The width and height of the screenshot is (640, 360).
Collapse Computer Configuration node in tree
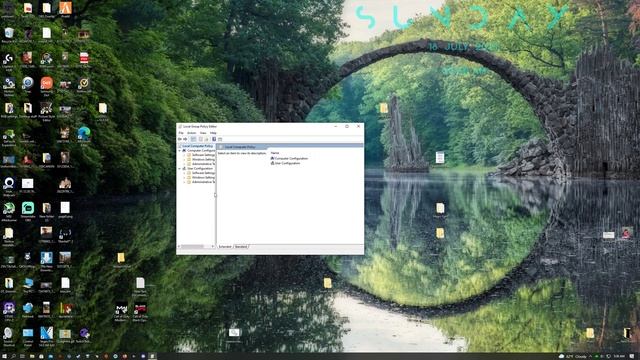click(180, 151)
